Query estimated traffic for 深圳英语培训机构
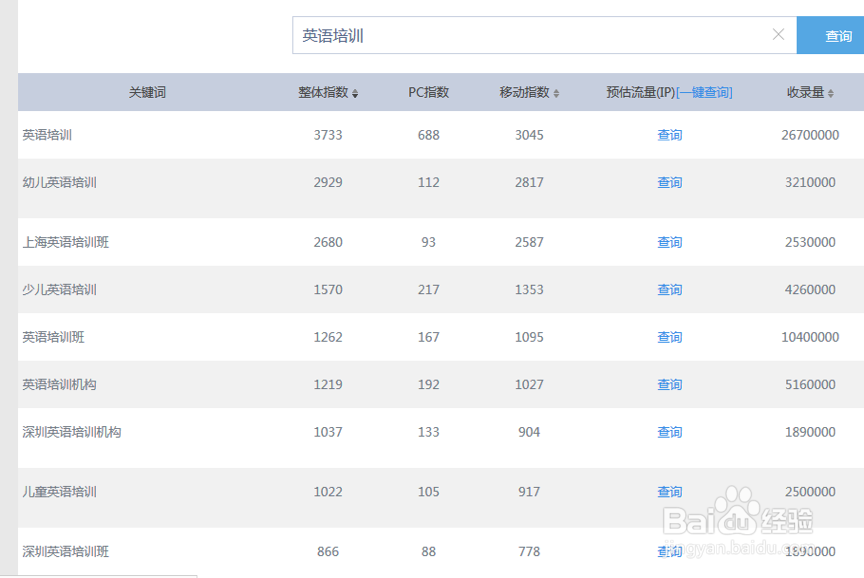The image size is (864, 578). tap(669, 432)
